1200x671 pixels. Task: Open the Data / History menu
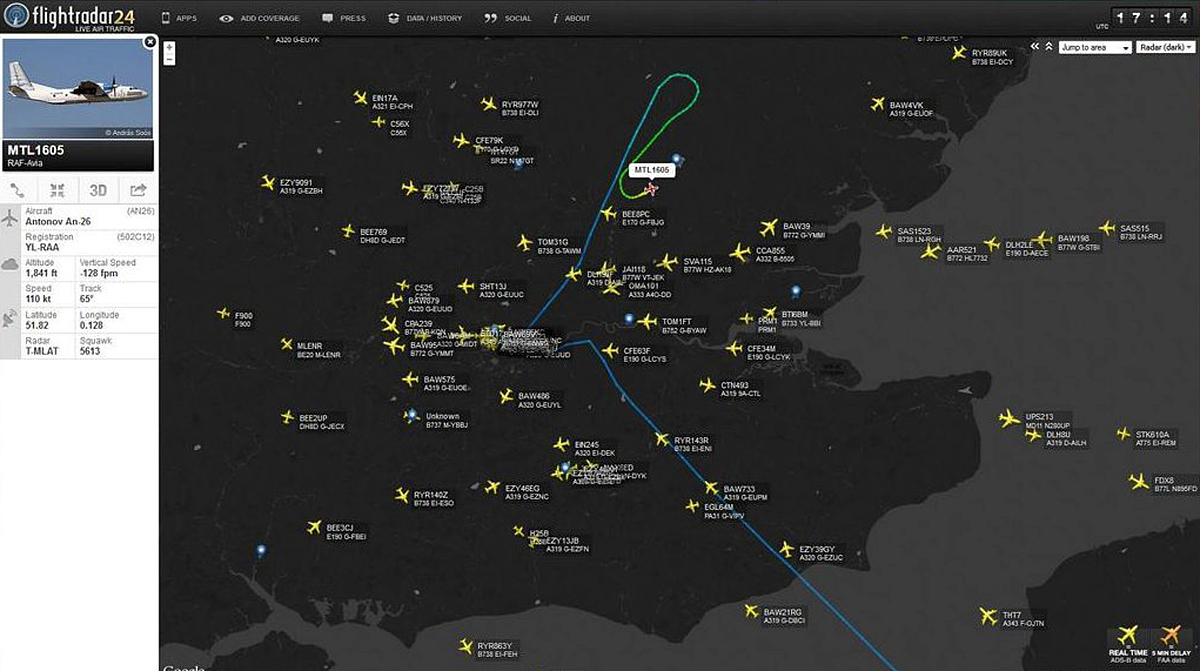pyautogui.click(x=425, y=18)
